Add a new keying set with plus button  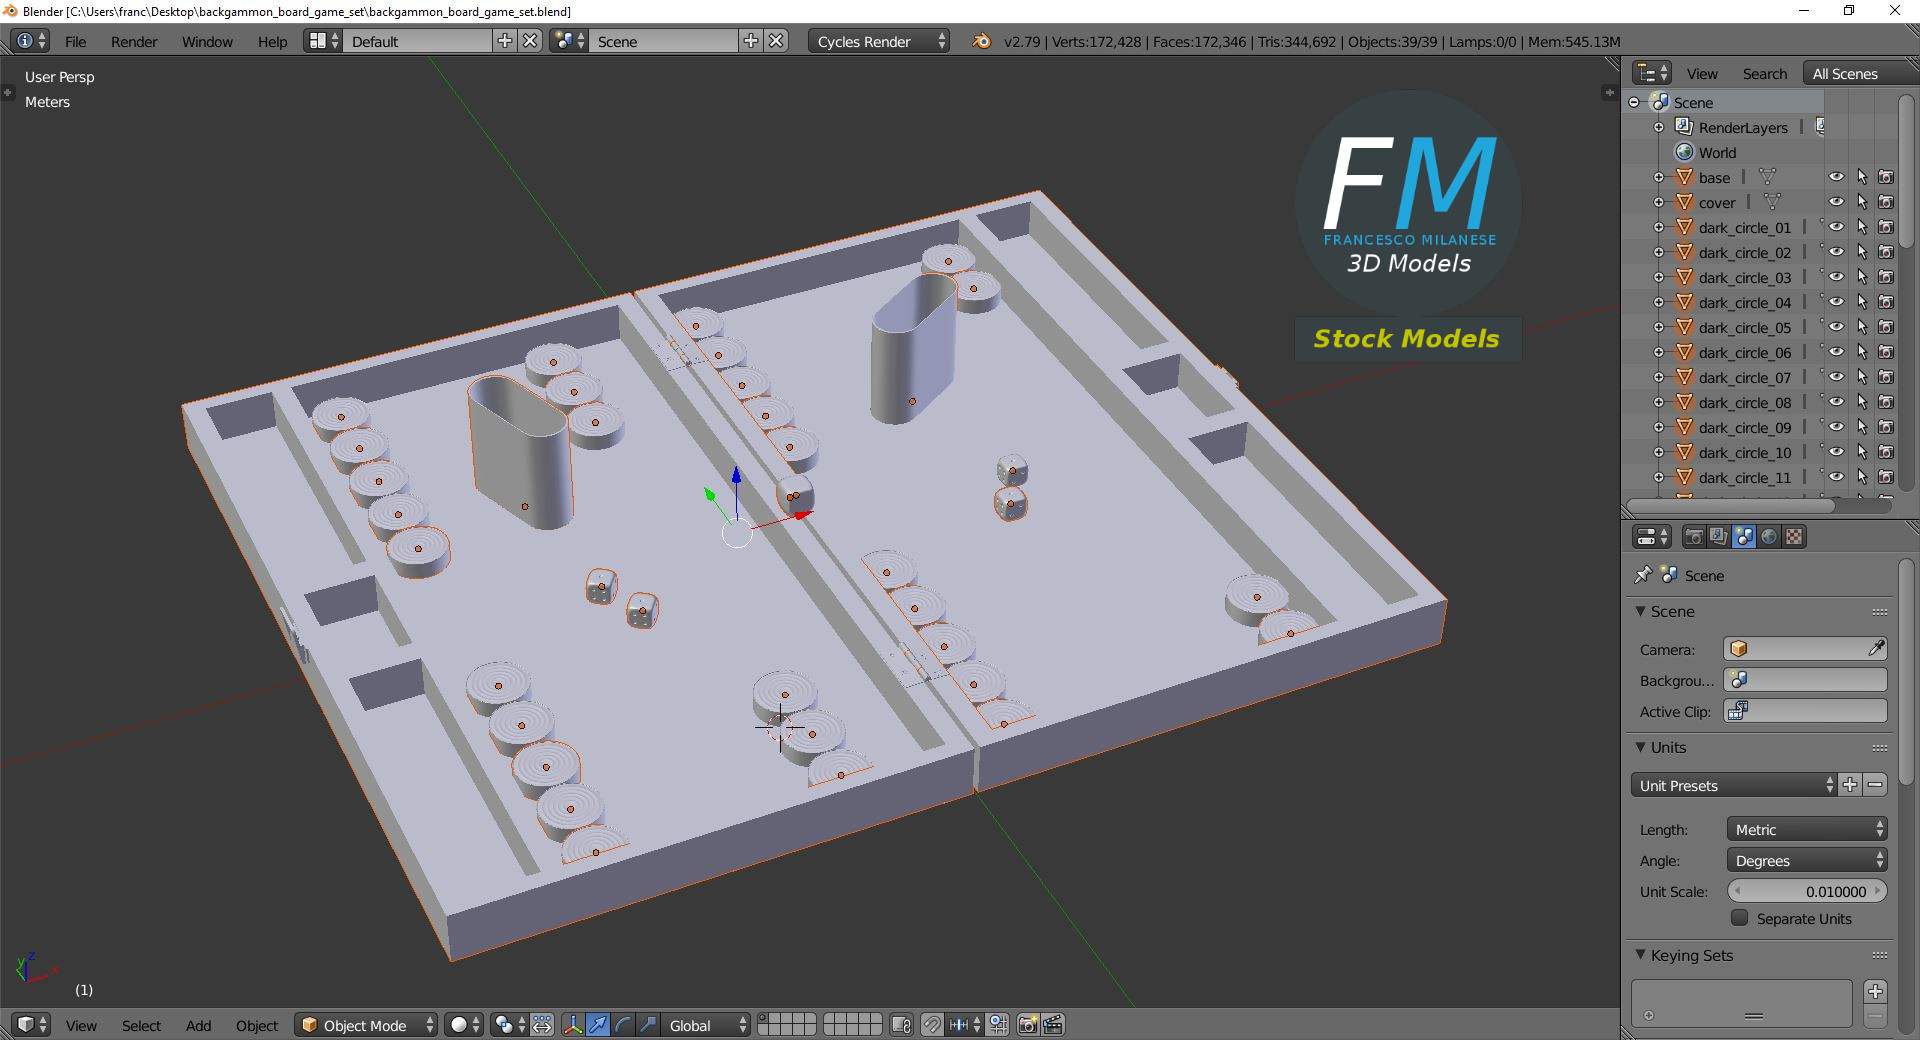[1875, 991]
